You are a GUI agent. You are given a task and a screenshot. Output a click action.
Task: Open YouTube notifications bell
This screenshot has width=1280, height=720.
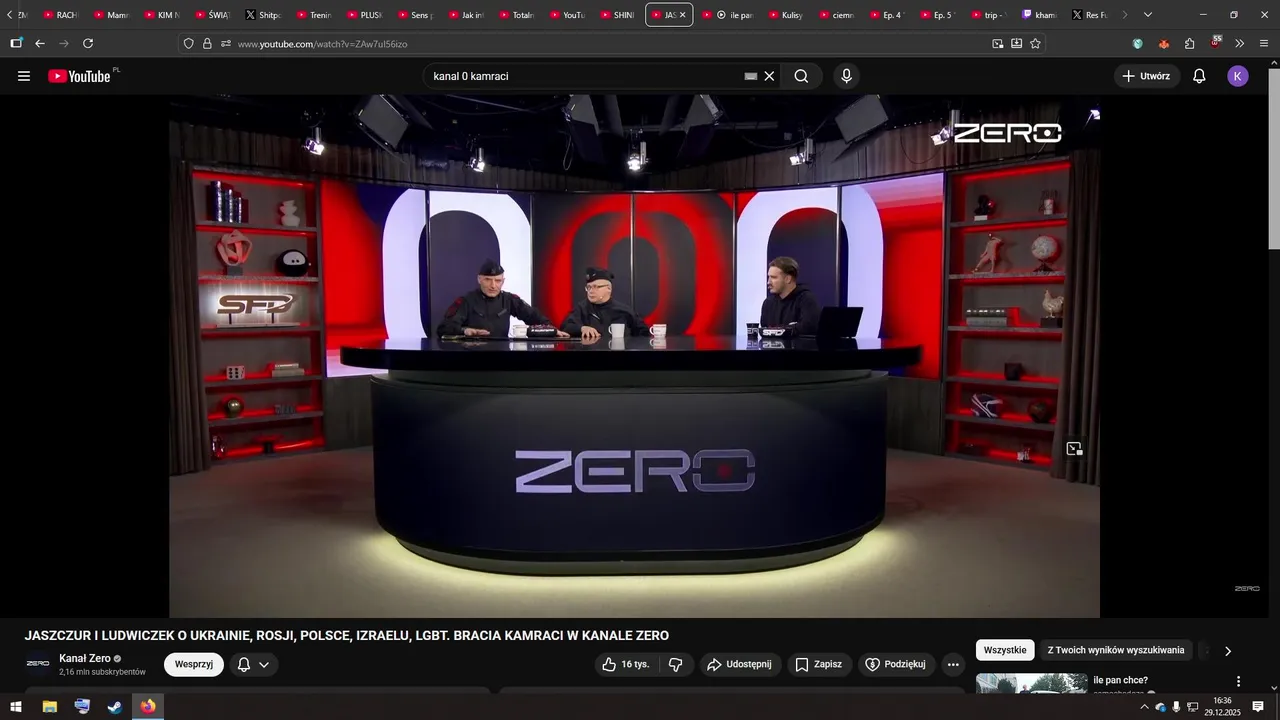1199,76
